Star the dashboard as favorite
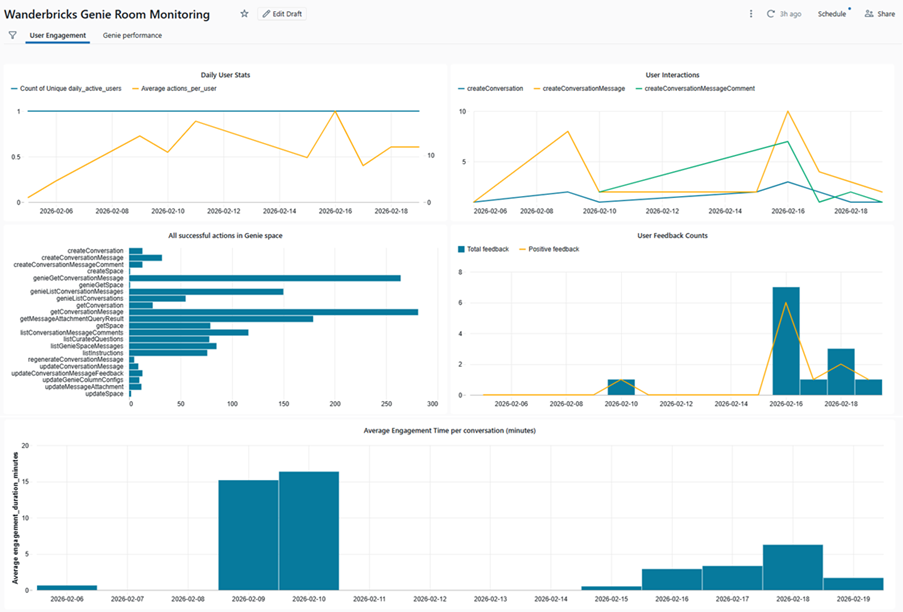The height and width of the screenshot is (612, 903). [x=244, y=14]
